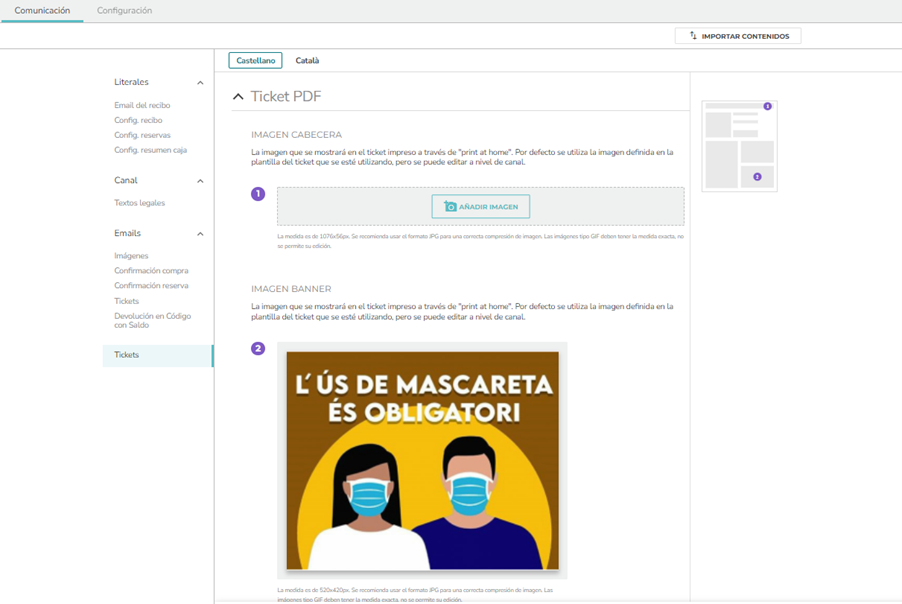The height and width of the screenshot is (604, 902).
Task: Open Config. resumen caja
Action: tap(150, 150)
